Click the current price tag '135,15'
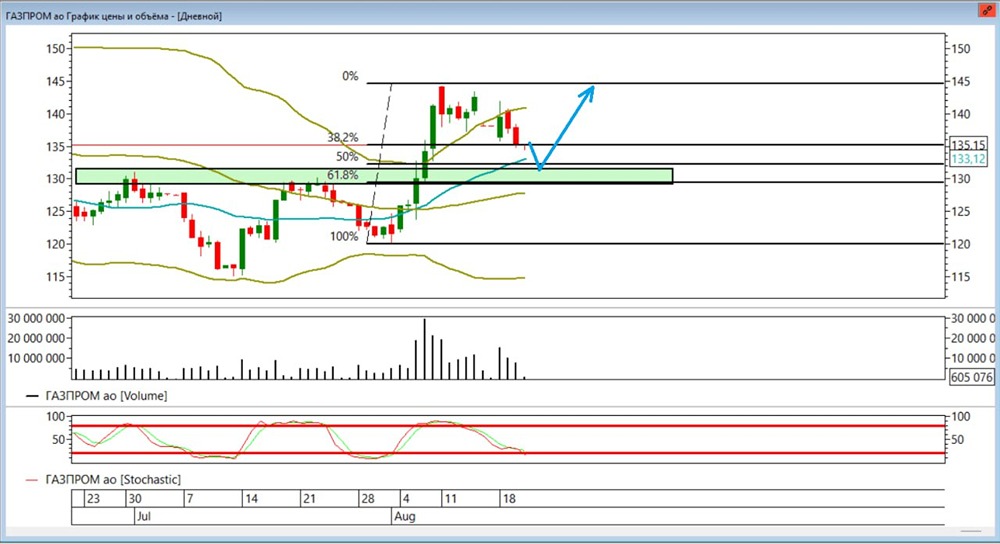1000x544 pixels. tap(968, 145)
